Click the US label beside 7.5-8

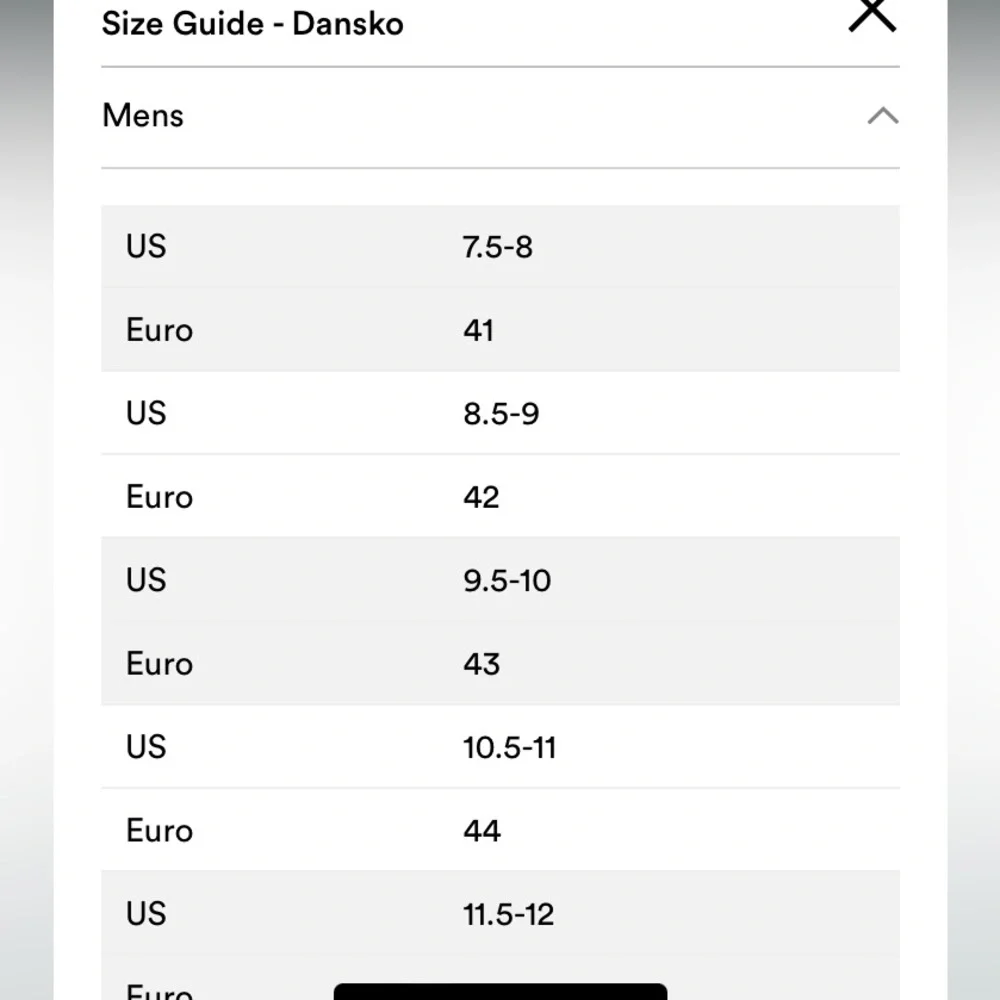pos(146,246)
